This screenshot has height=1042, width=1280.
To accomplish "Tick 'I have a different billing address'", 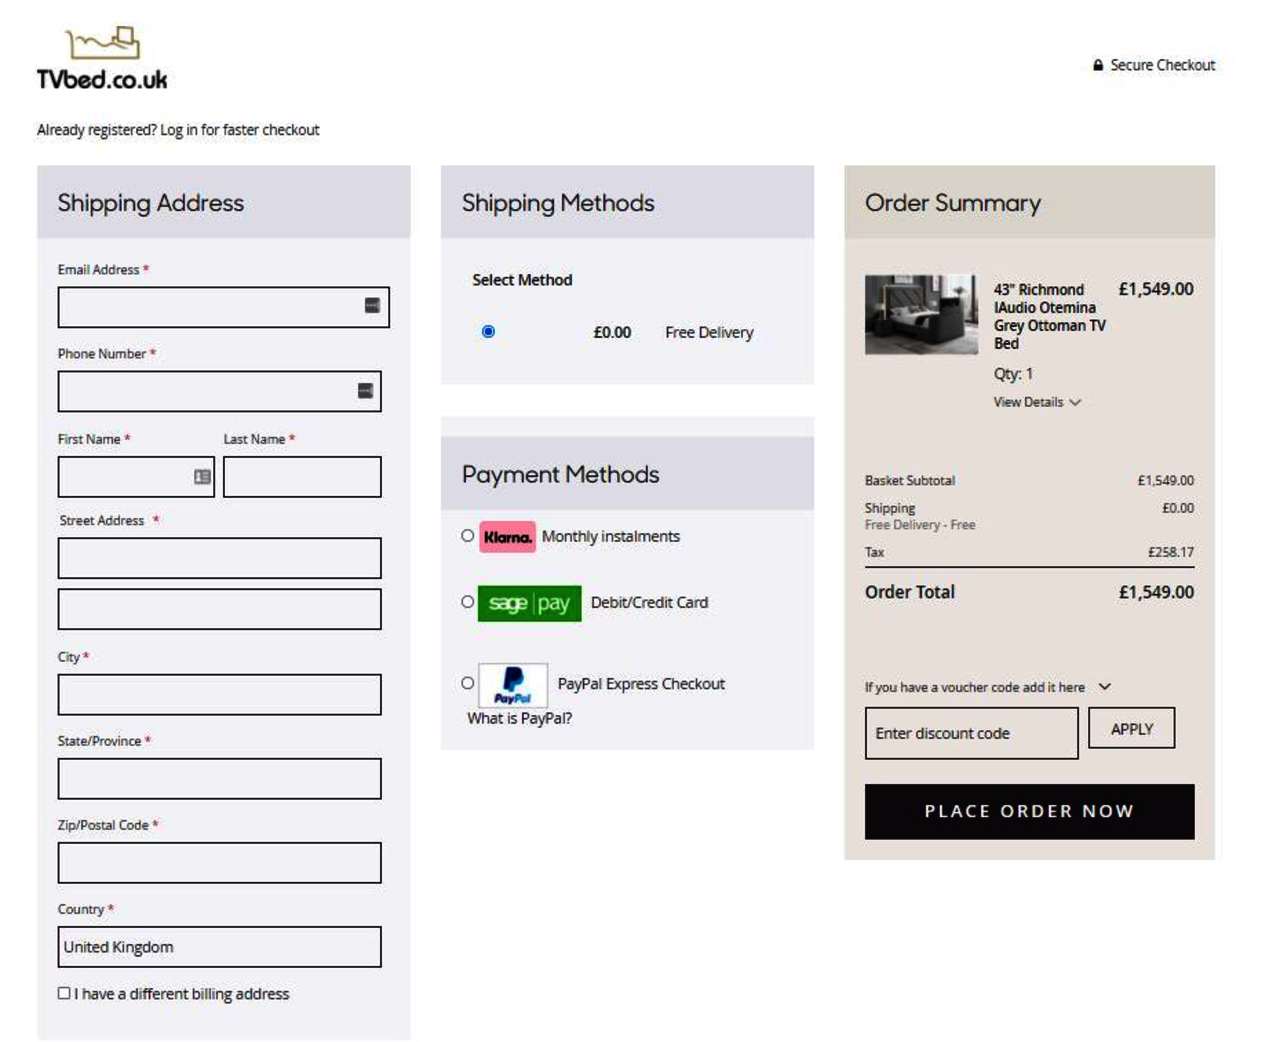I will [x=64, y=993].
